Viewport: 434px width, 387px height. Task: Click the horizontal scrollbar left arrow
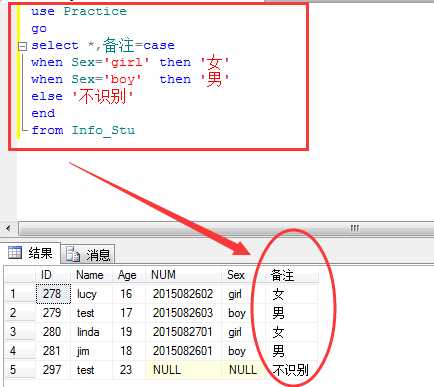8,228
